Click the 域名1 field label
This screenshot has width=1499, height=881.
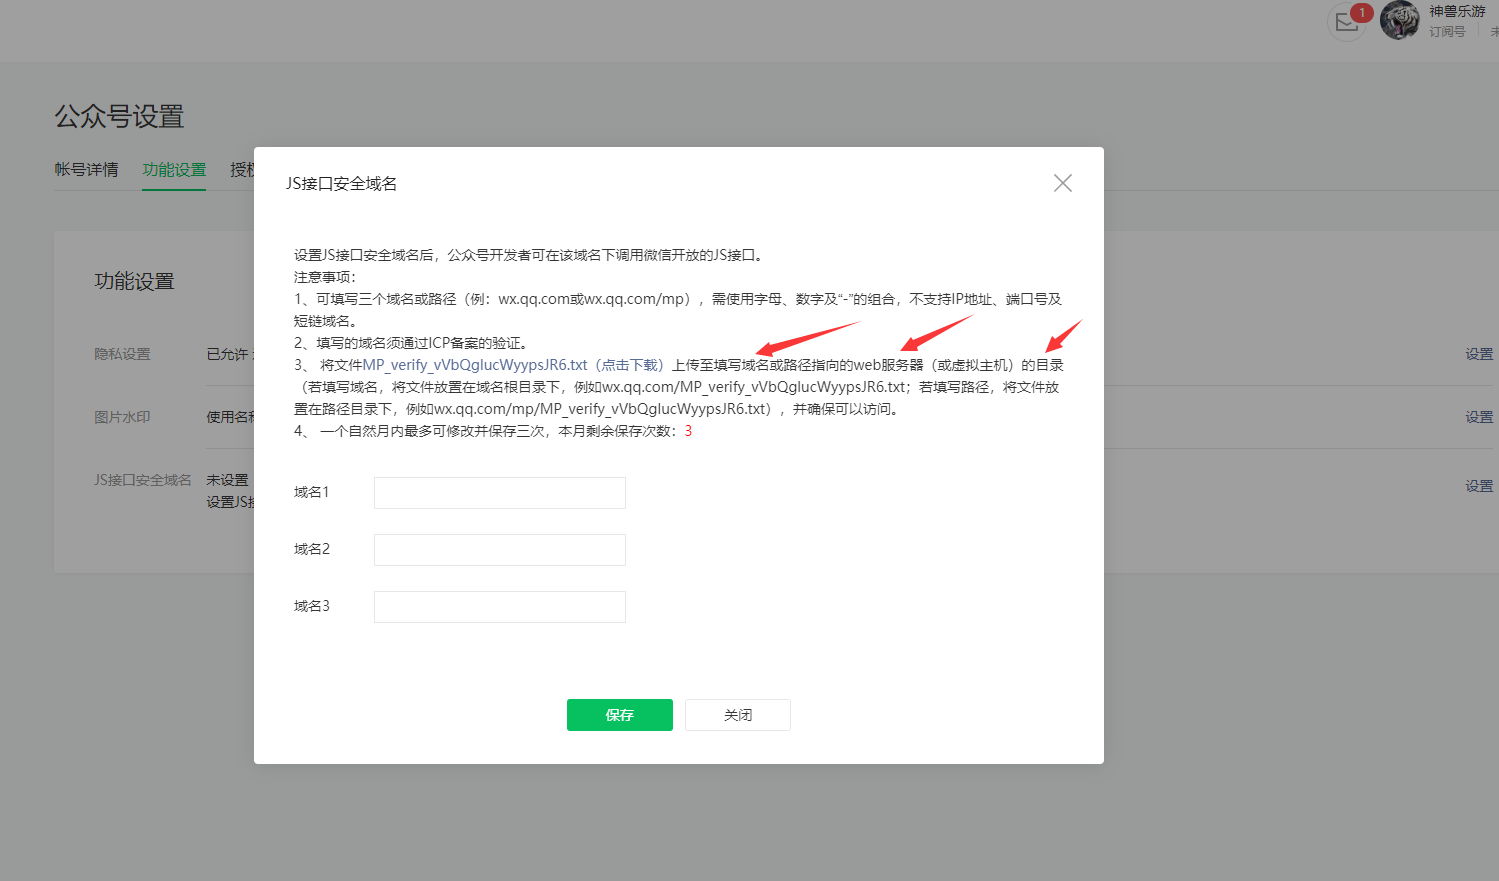(311, 492)
